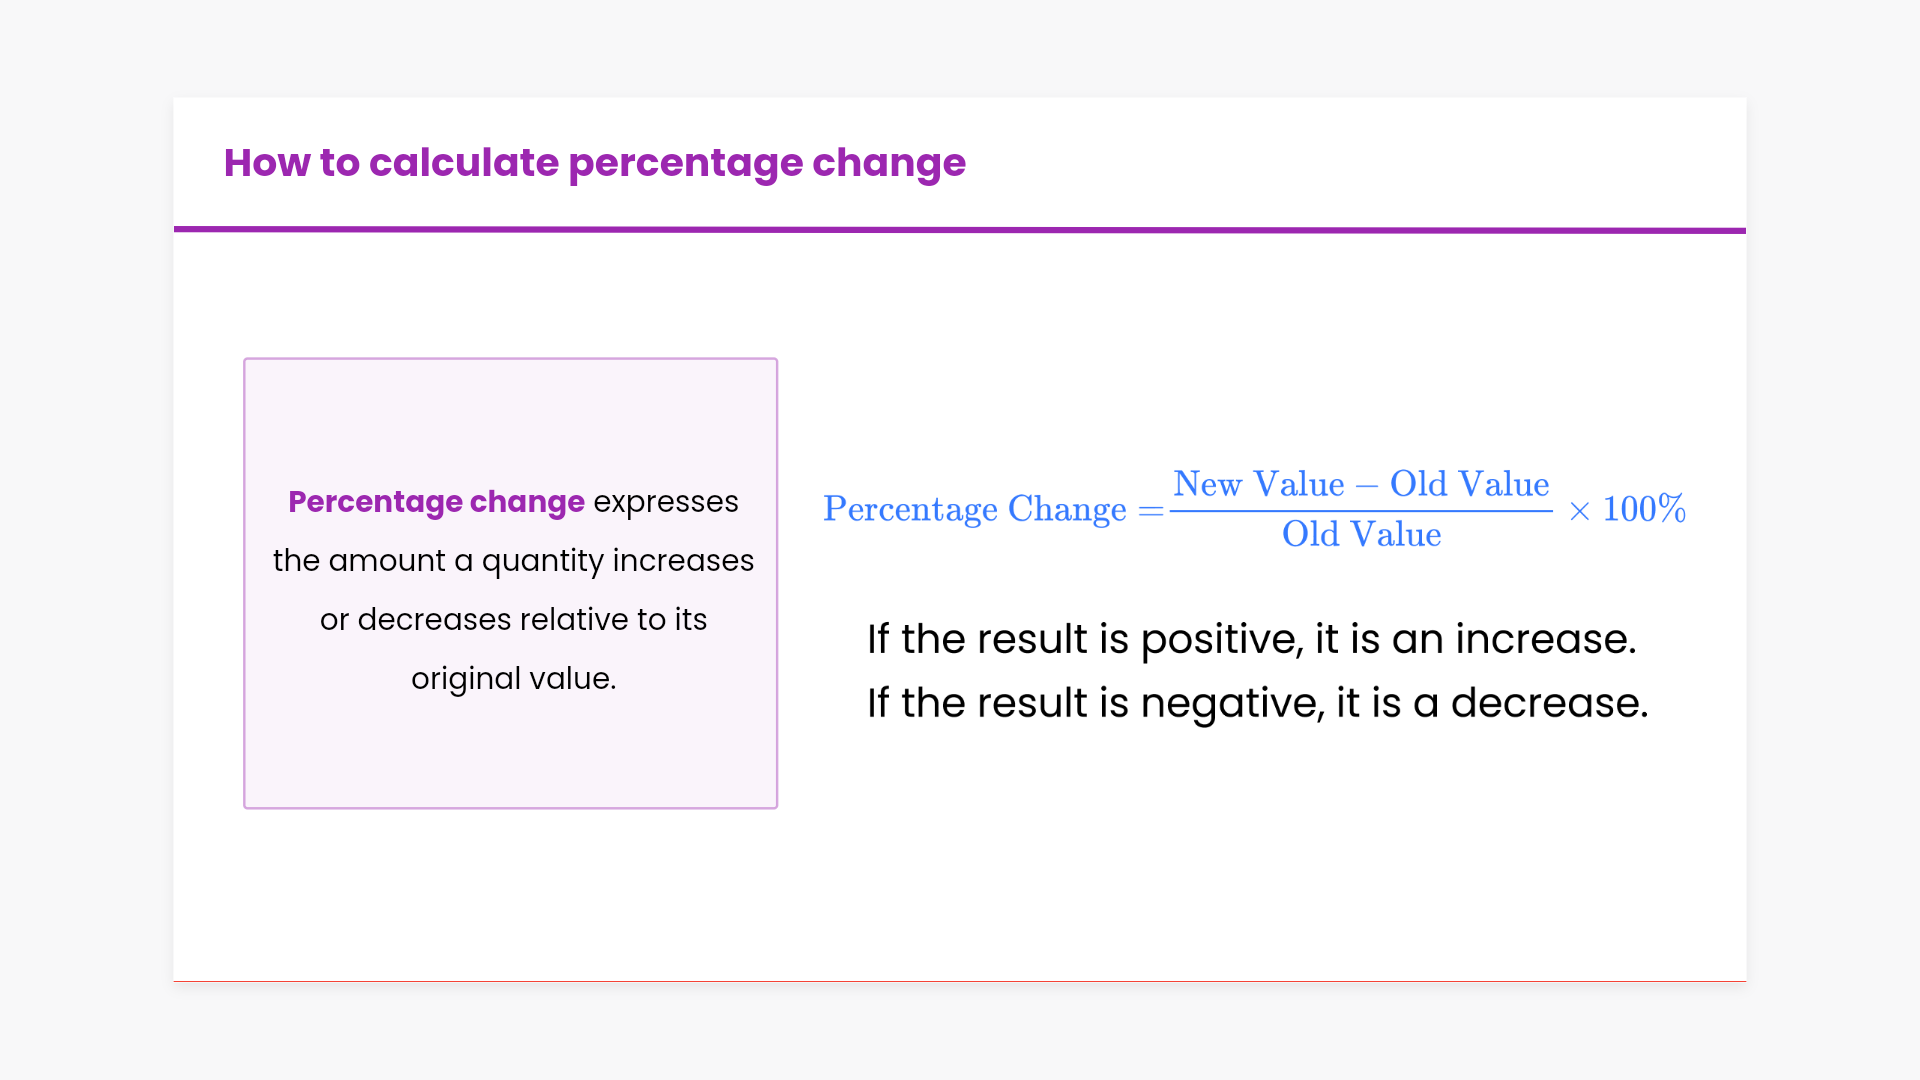Screen dimensions: 1920x1080
Task: Click the word 'increase.' in the first sentence
Action: coord(1545,639)
